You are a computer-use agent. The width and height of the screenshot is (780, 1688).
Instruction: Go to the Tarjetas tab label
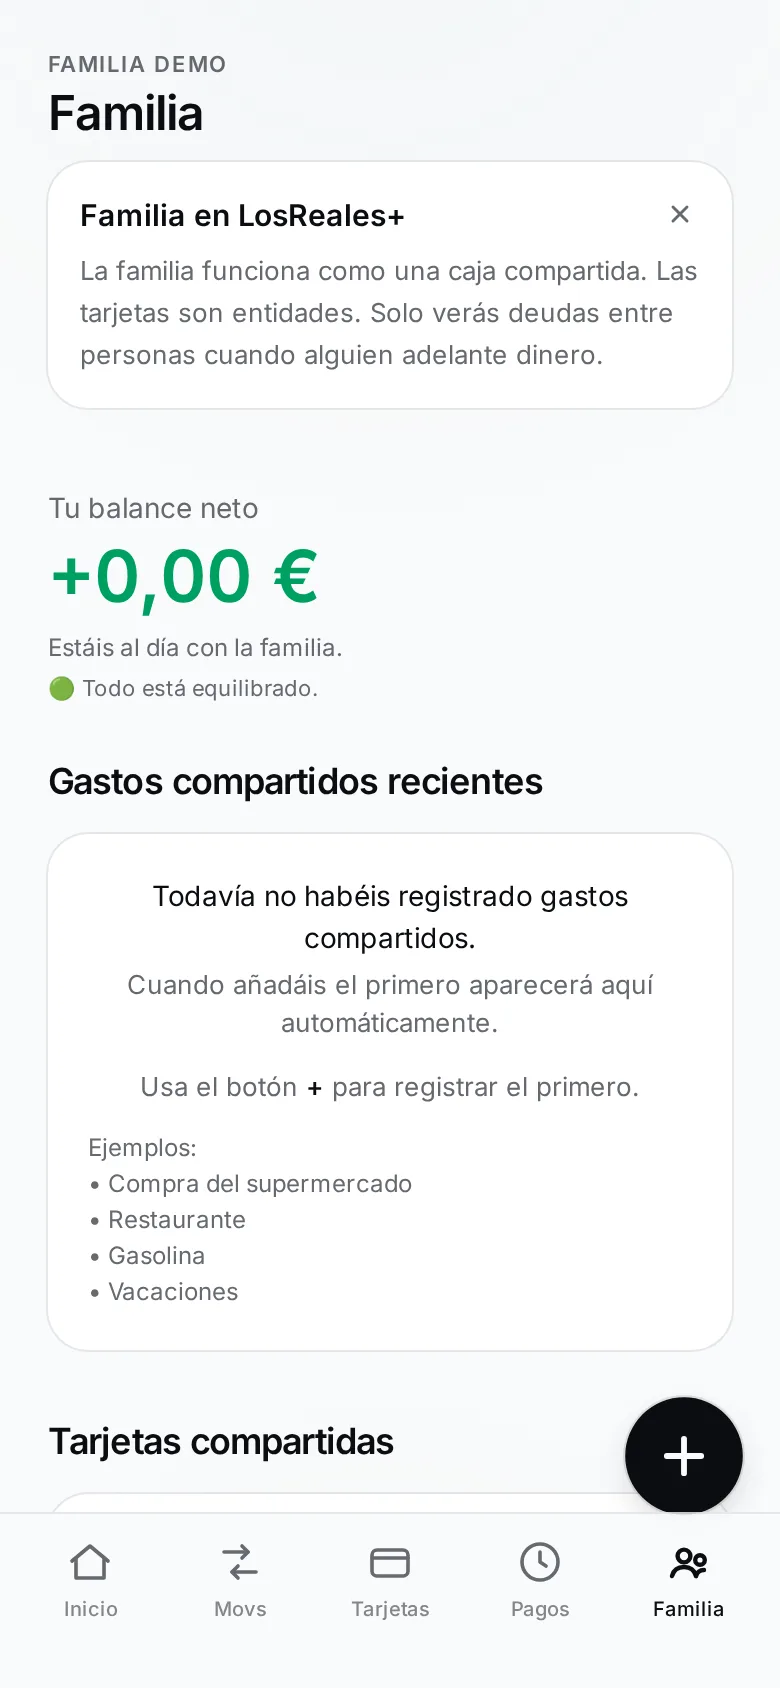390,1609
